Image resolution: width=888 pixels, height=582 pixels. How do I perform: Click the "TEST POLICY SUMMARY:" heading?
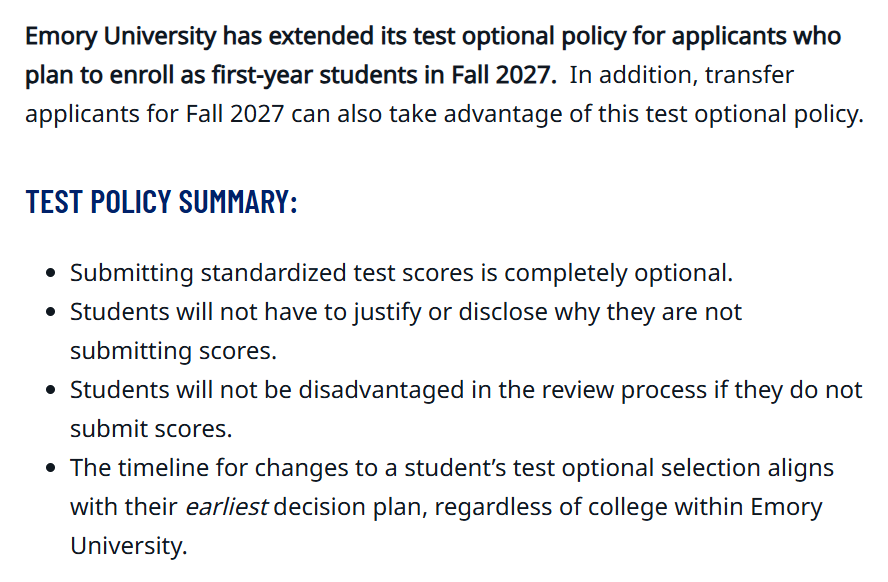pyautogui.click(x=161, y=201)
